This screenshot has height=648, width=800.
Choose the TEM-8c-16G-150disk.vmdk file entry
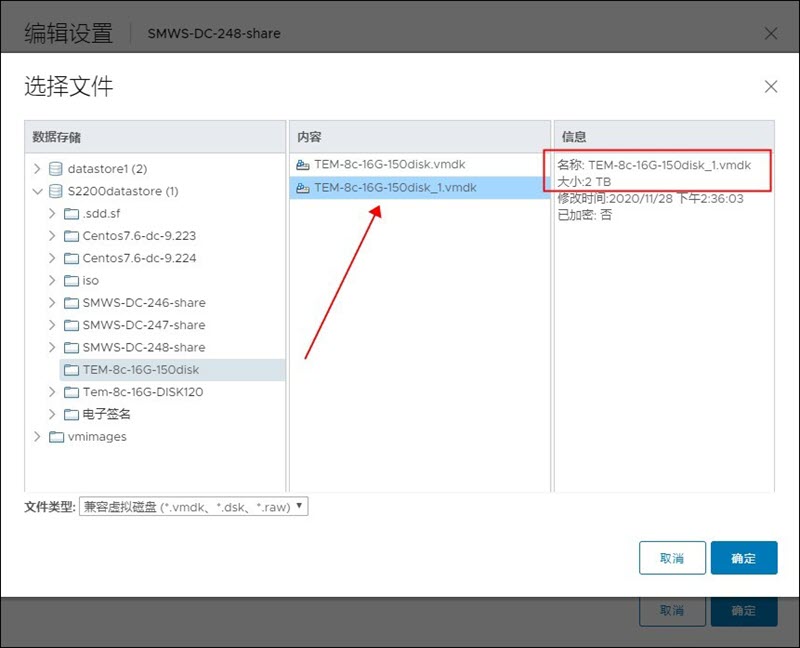pyautogui.click(x=389, y=165)
